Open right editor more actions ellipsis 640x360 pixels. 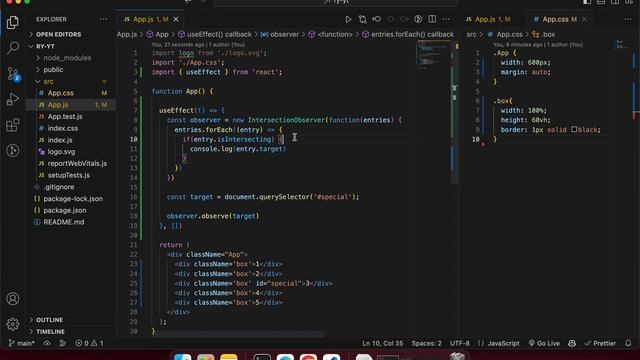(x=627, y=19)
